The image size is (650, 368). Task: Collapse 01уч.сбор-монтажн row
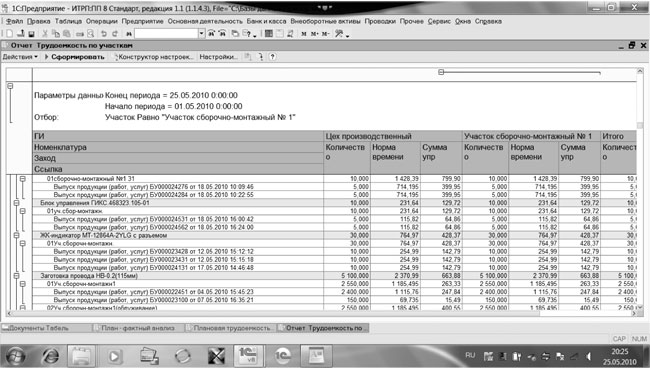(x=23, y=211)
